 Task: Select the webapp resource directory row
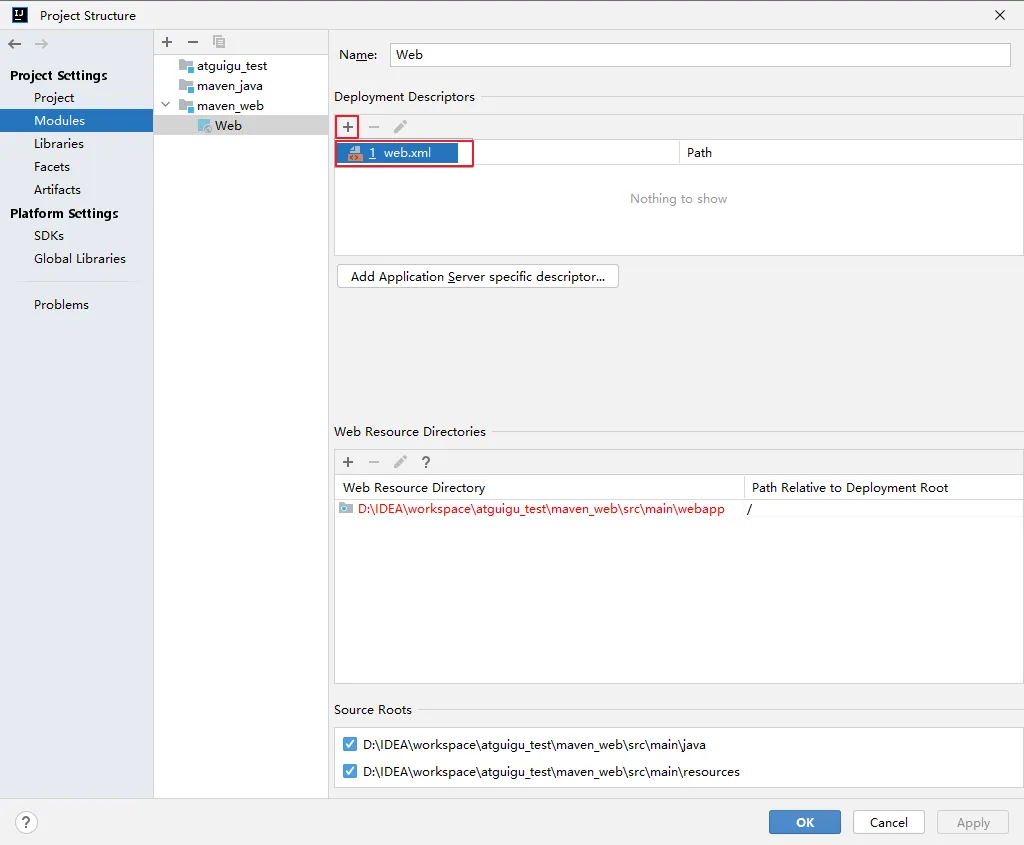(540, 509)
